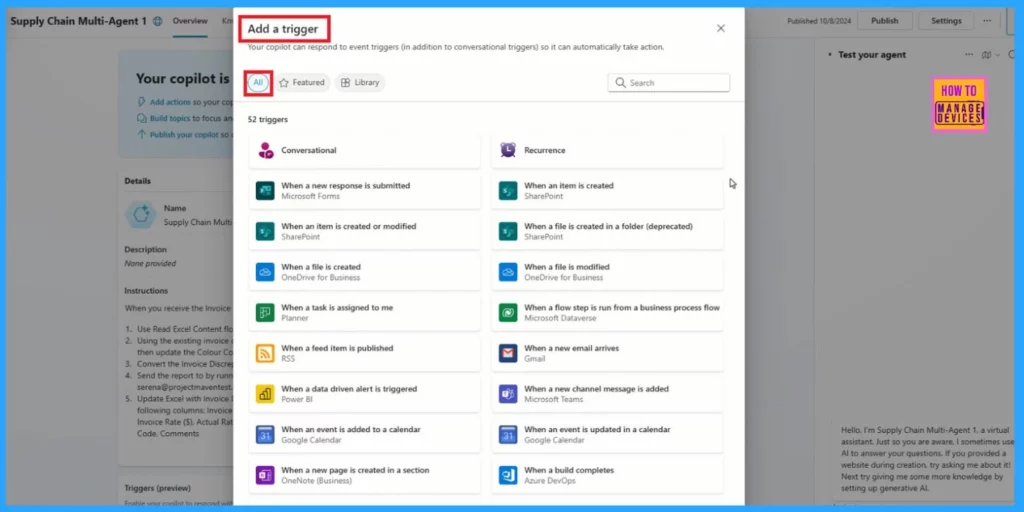Open ellipsis menu in Test your agent panel
Image resolution: width=1024 pixels, height=512 pixels.
(969, 55)
